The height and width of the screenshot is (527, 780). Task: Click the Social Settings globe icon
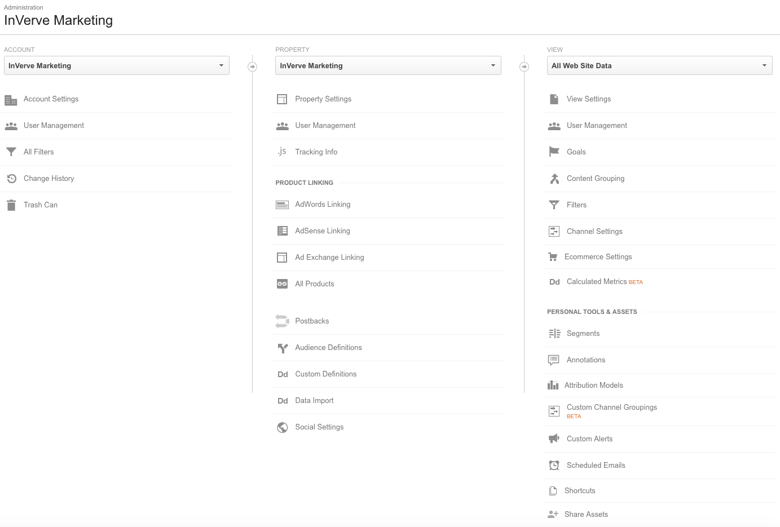coord(283,427)
